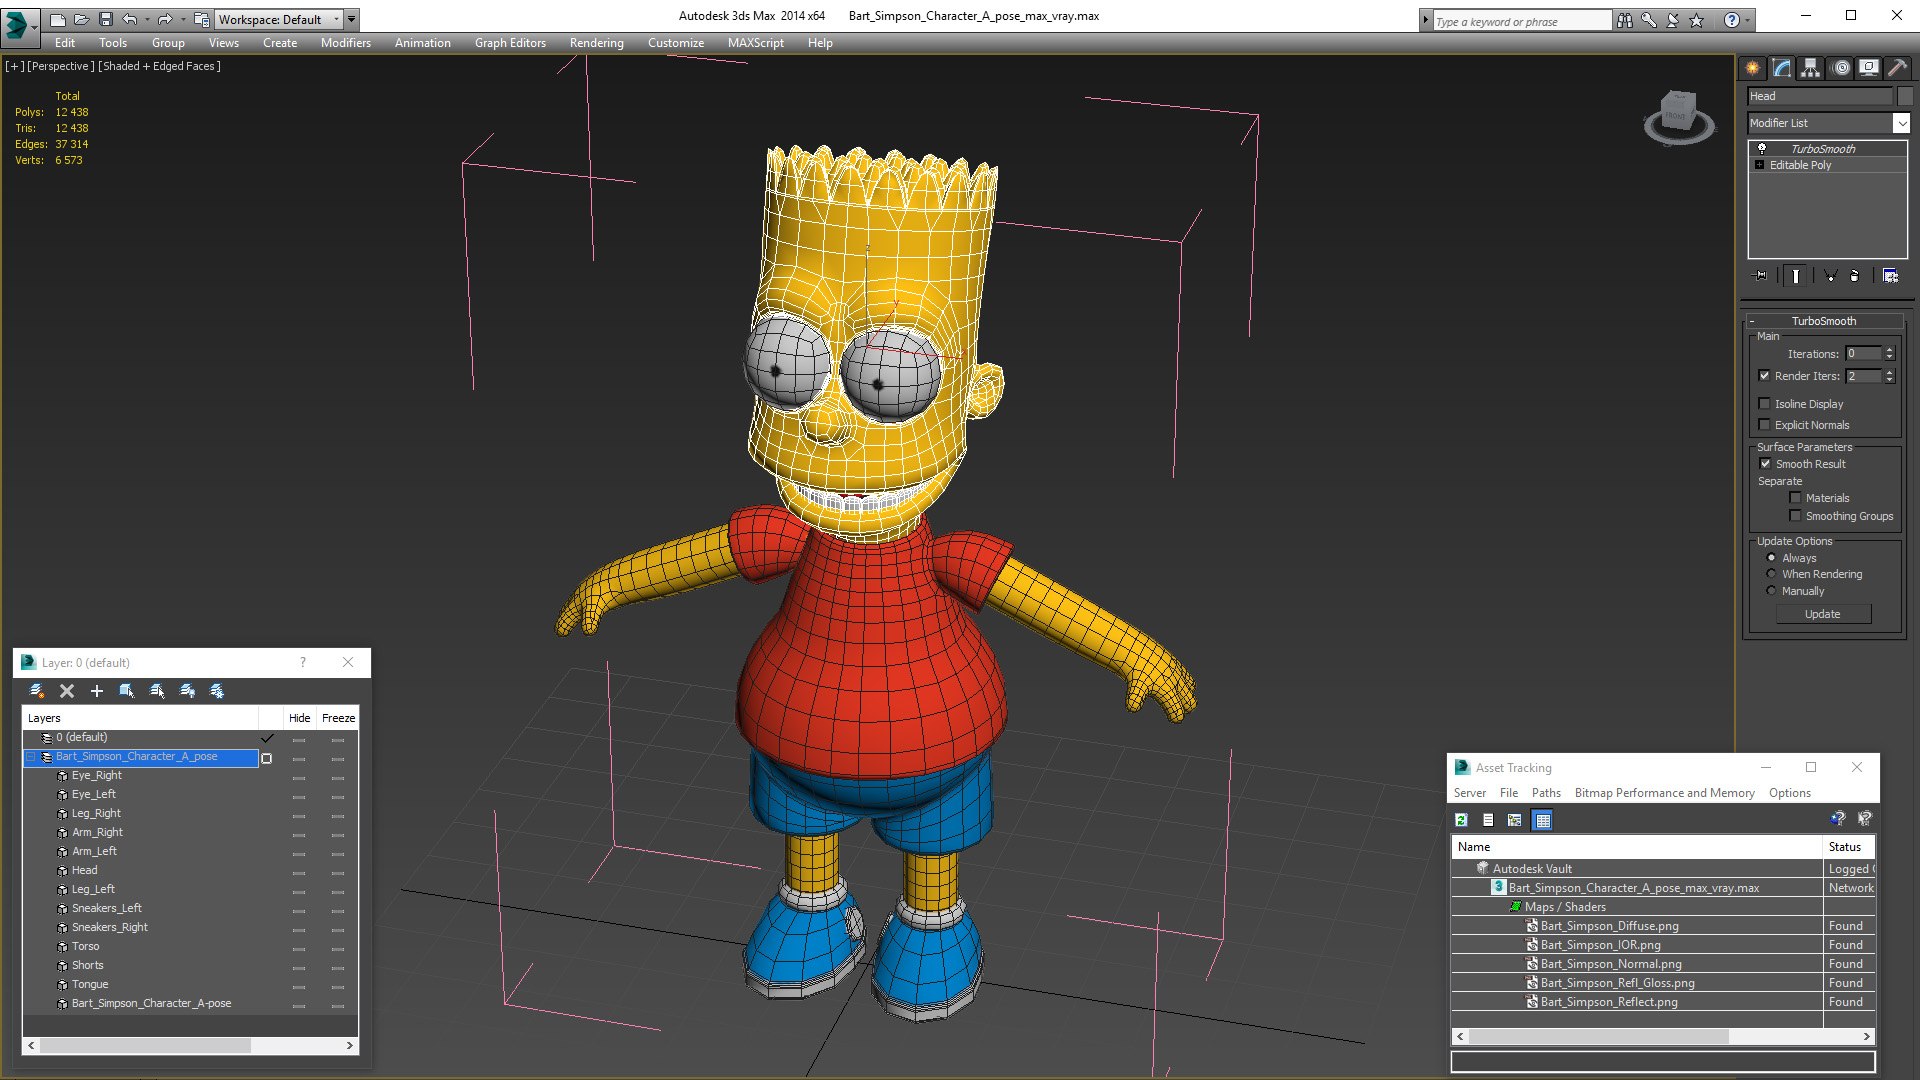Screen dimensions: 1920x1080
Task: Click the Hide column header in Layers
Action: [x=299, y=718]
